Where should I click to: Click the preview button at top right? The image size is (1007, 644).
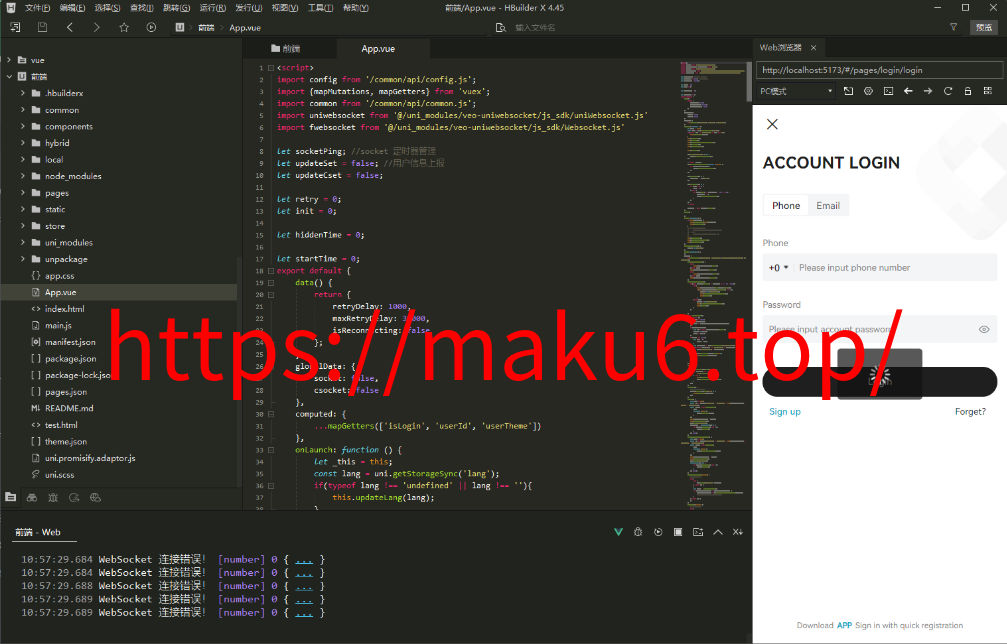pos(984,27)
